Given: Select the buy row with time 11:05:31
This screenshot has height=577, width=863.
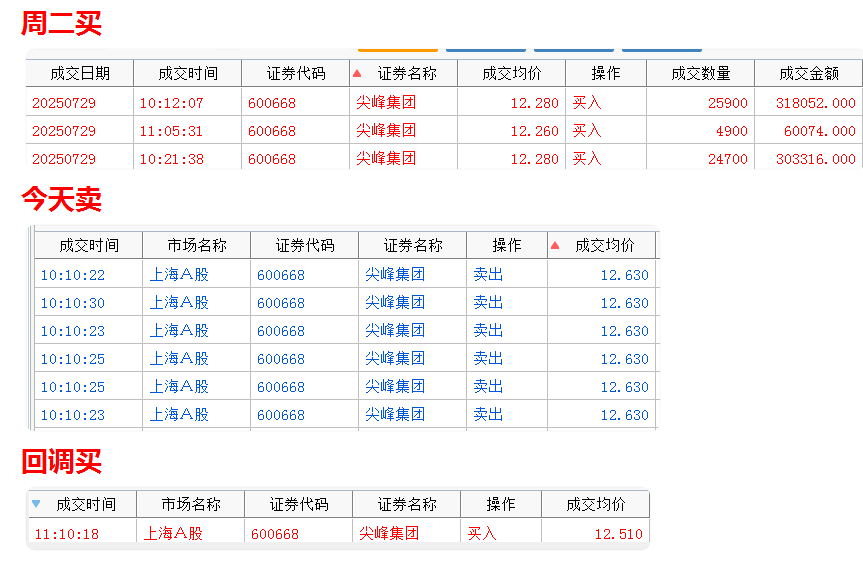Looking at the screenshot, I should pos(444,130).
